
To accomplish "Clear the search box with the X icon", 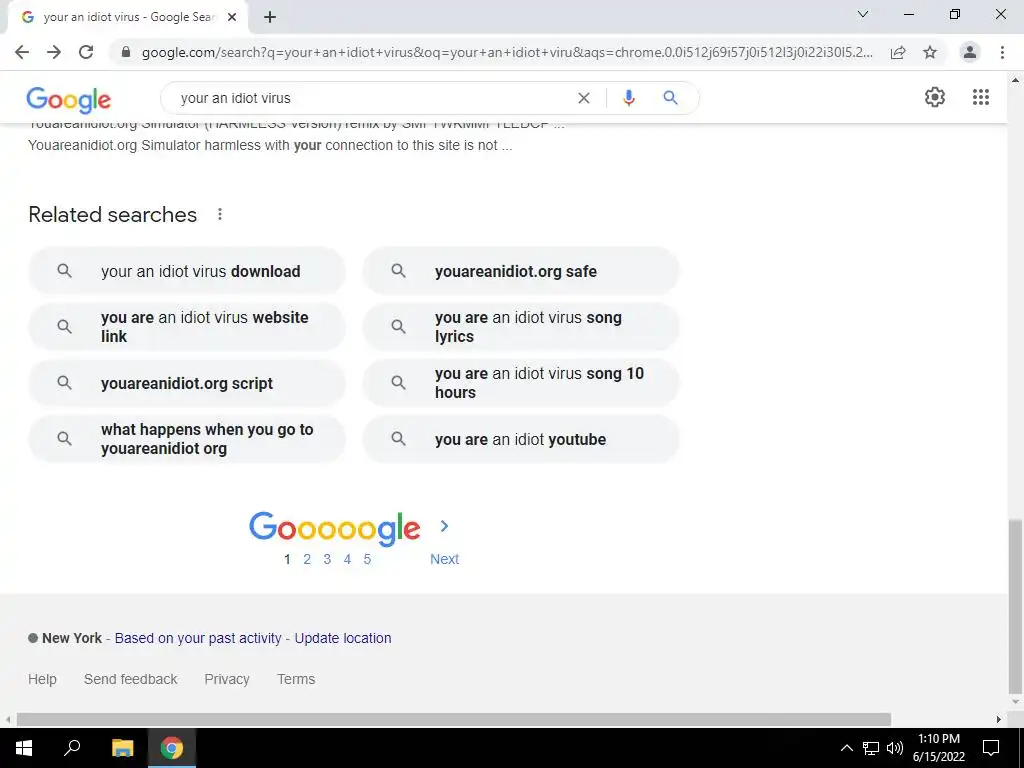I will pyautogui.click(x=584, y=98).
